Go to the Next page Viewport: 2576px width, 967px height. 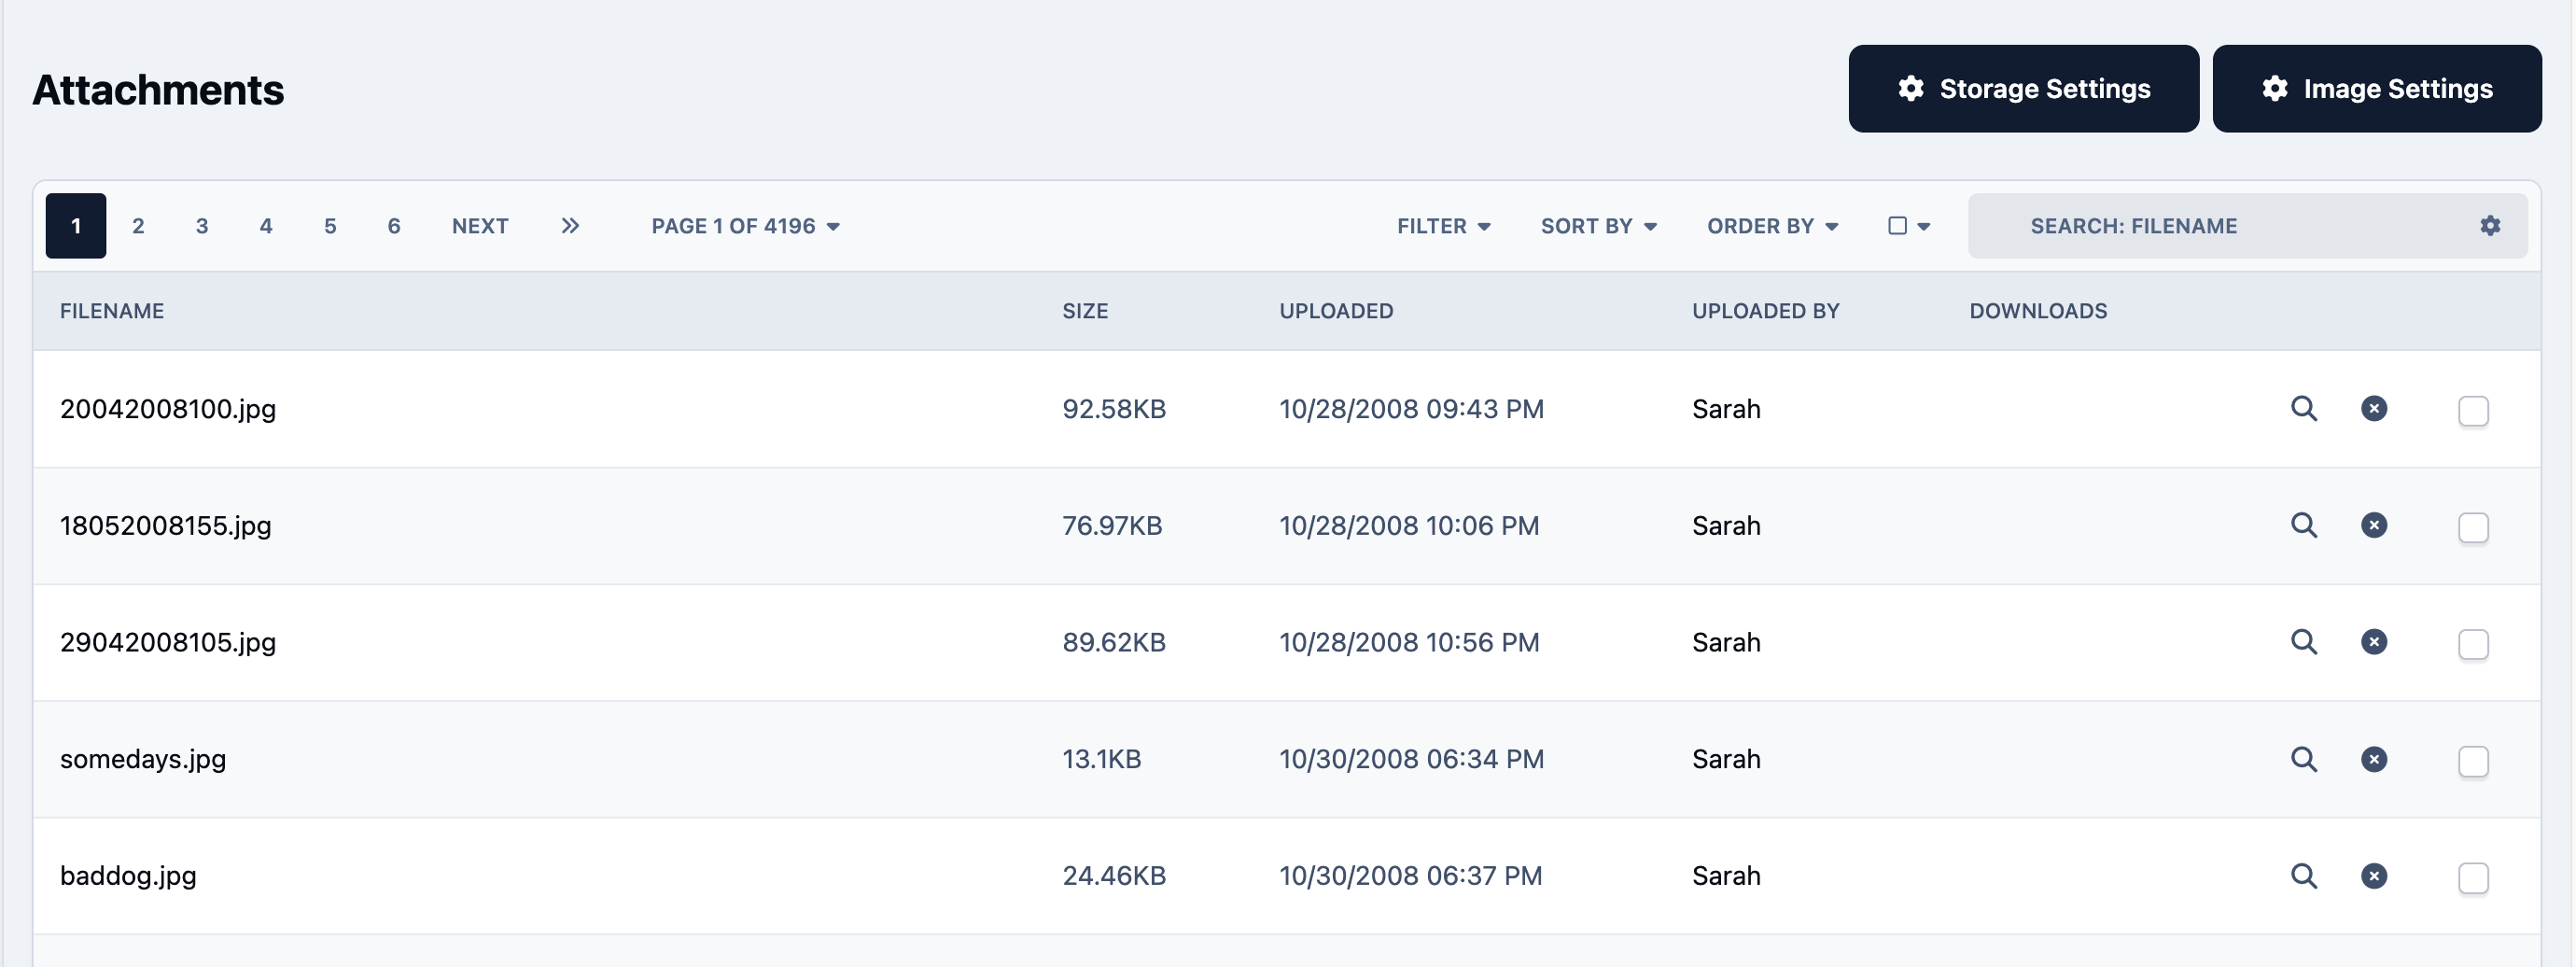tap(480, 227)
